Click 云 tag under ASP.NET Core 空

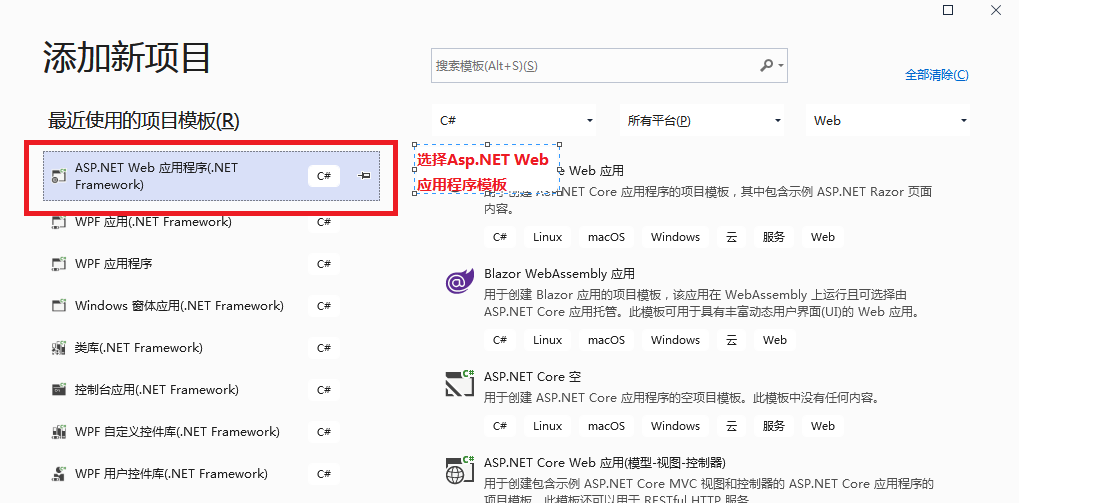731,426
